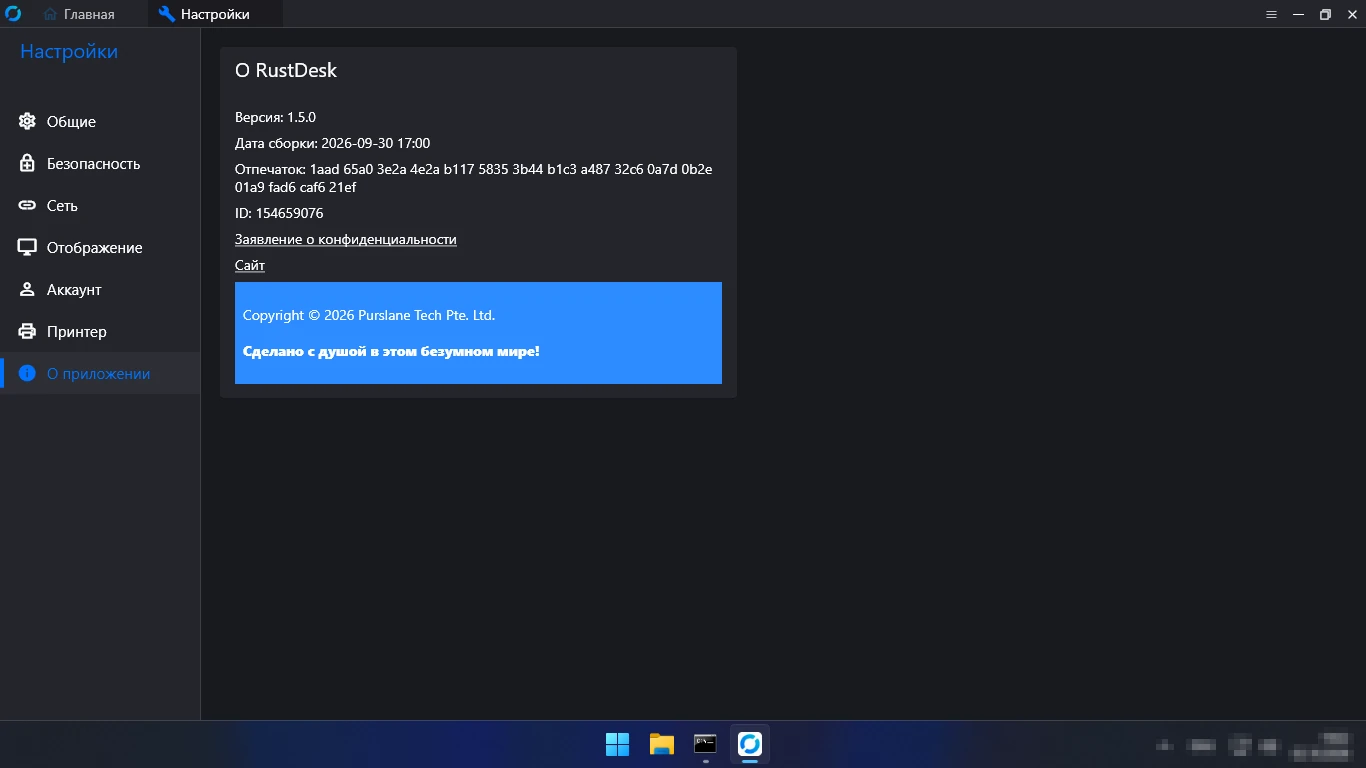This screenshot has height=768, width=1366.
Task: Open the Сайт link
Action: click(250, 266)
